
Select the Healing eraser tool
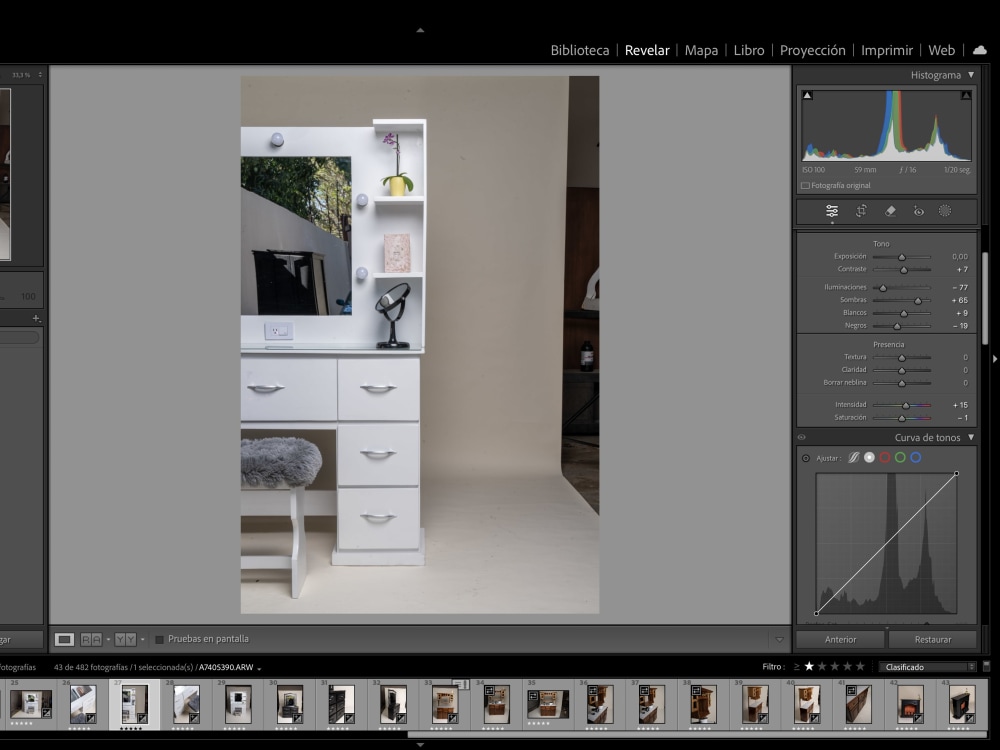890,211
